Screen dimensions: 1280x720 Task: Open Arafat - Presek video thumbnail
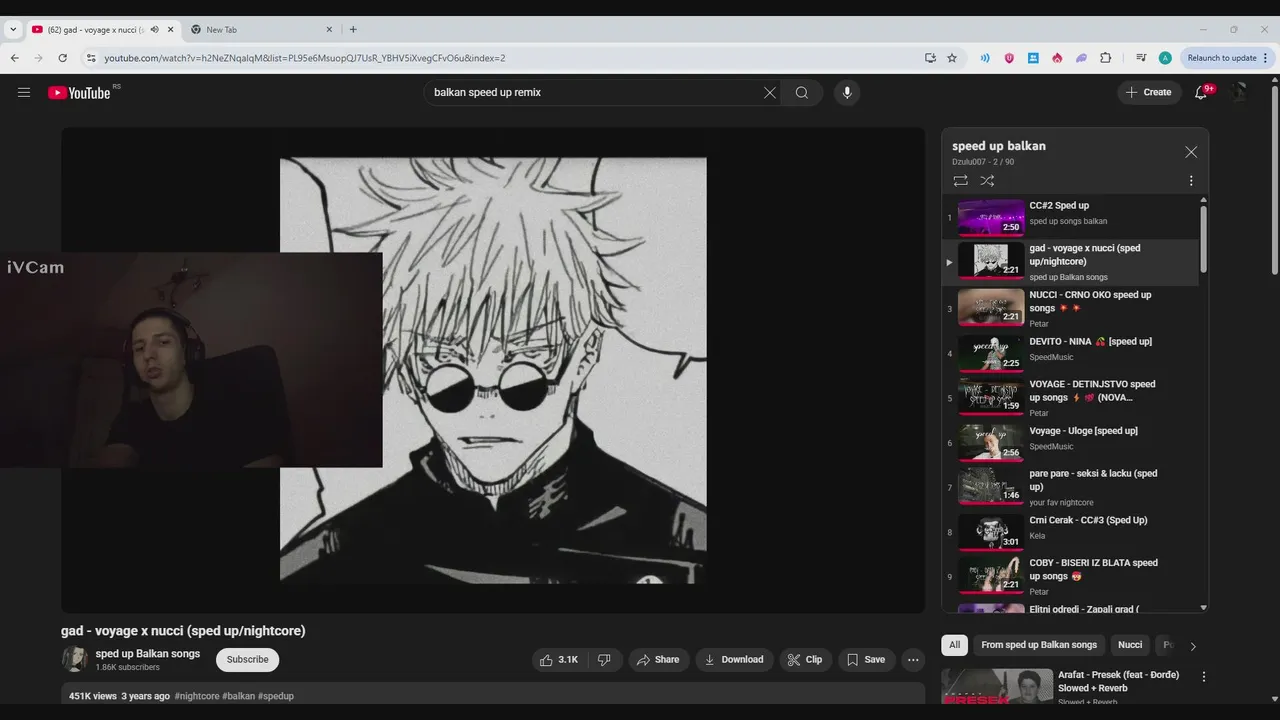[x=997, y=686]
